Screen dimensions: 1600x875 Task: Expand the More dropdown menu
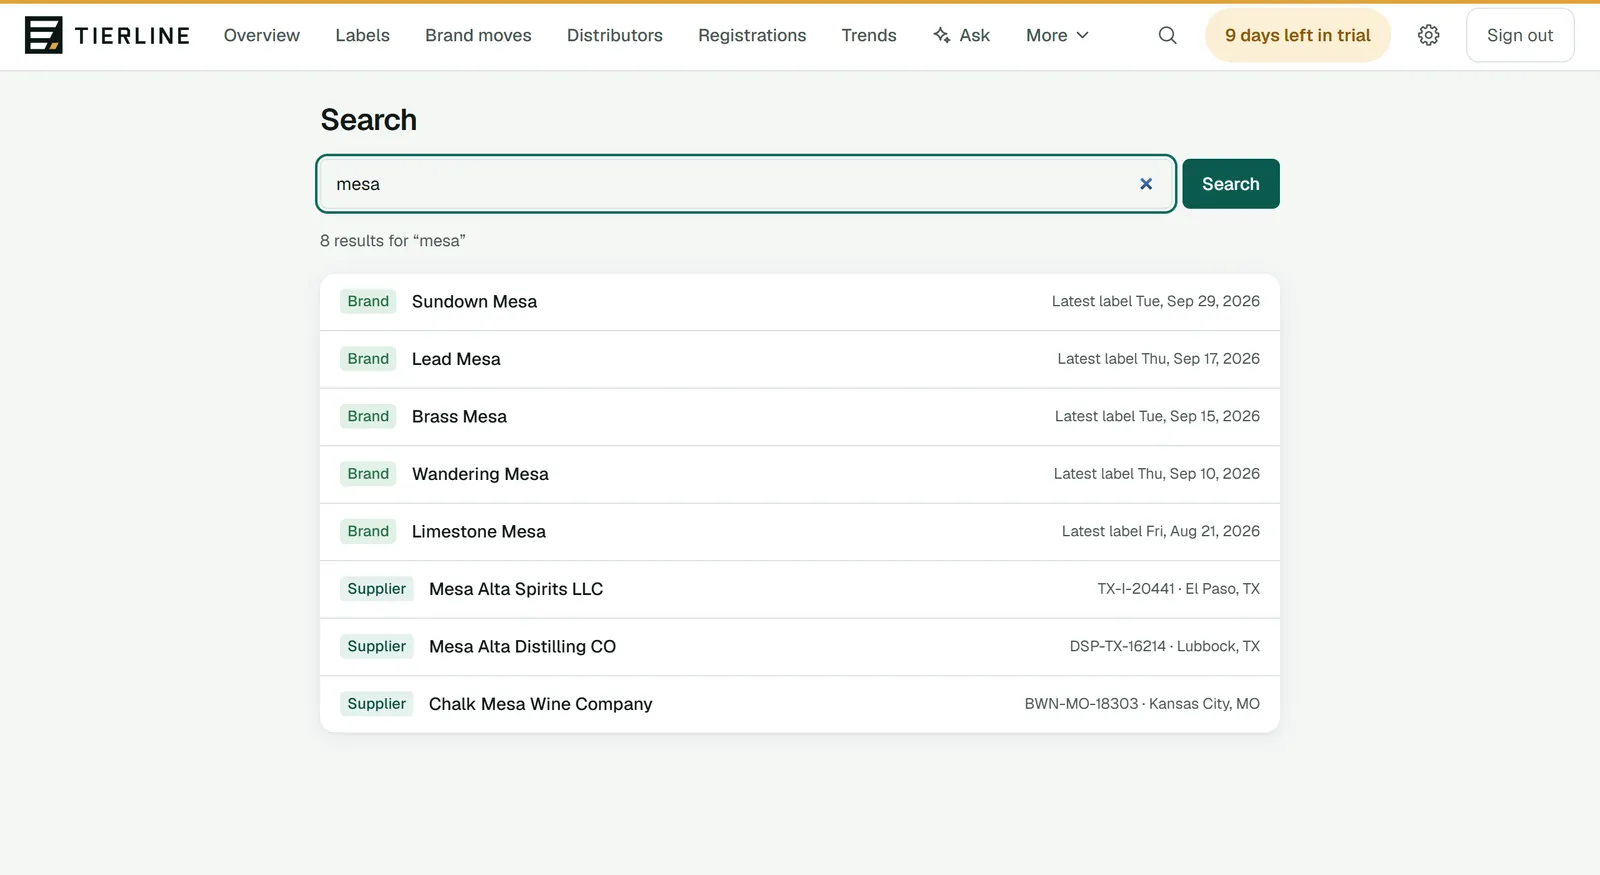tap(1057, 35)
